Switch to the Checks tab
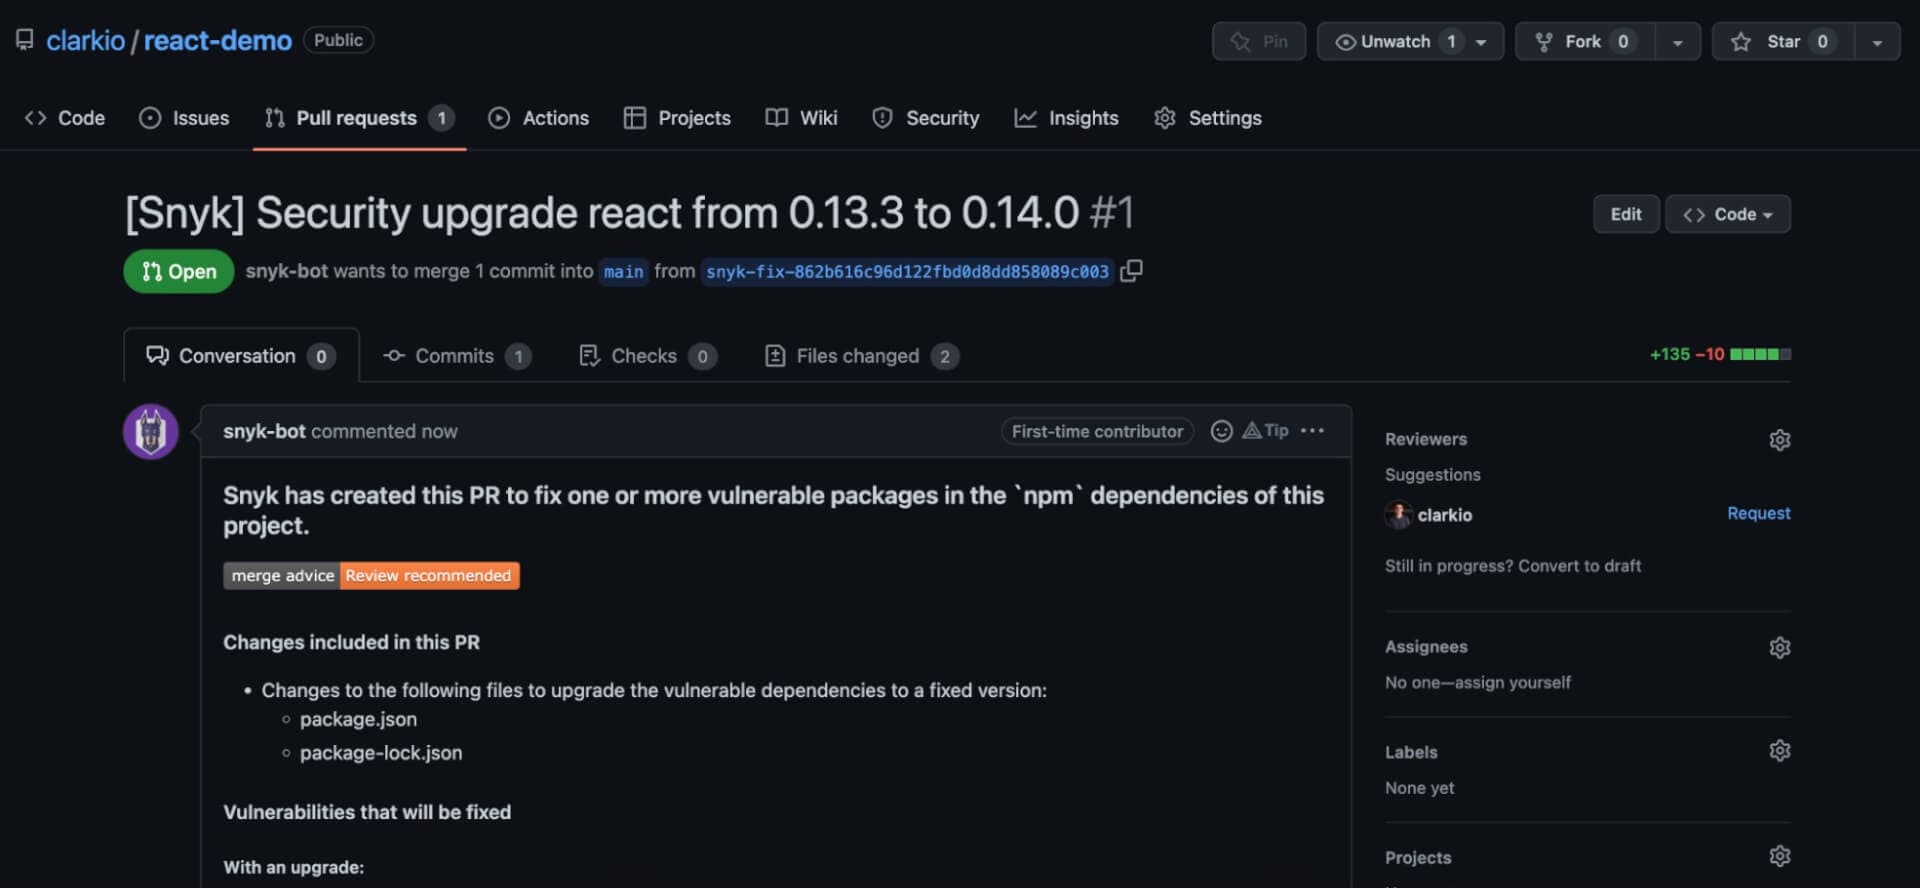Screen dimensions: 1920x889 click(647, 356)
